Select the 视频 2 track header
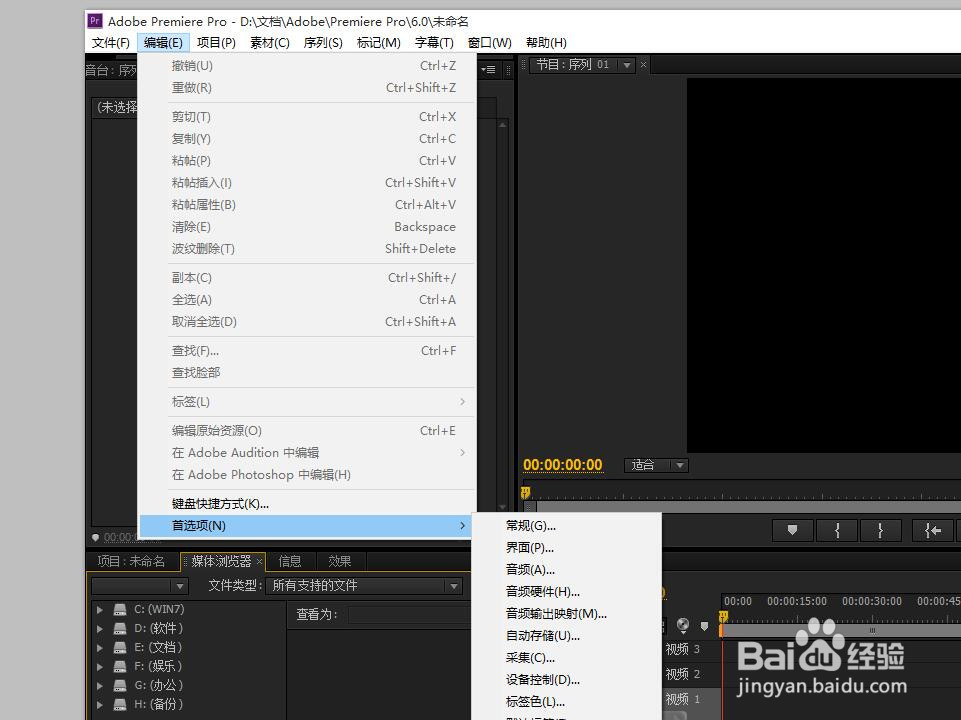Screen dimensions: 961x720 click(x=691, y=675)
